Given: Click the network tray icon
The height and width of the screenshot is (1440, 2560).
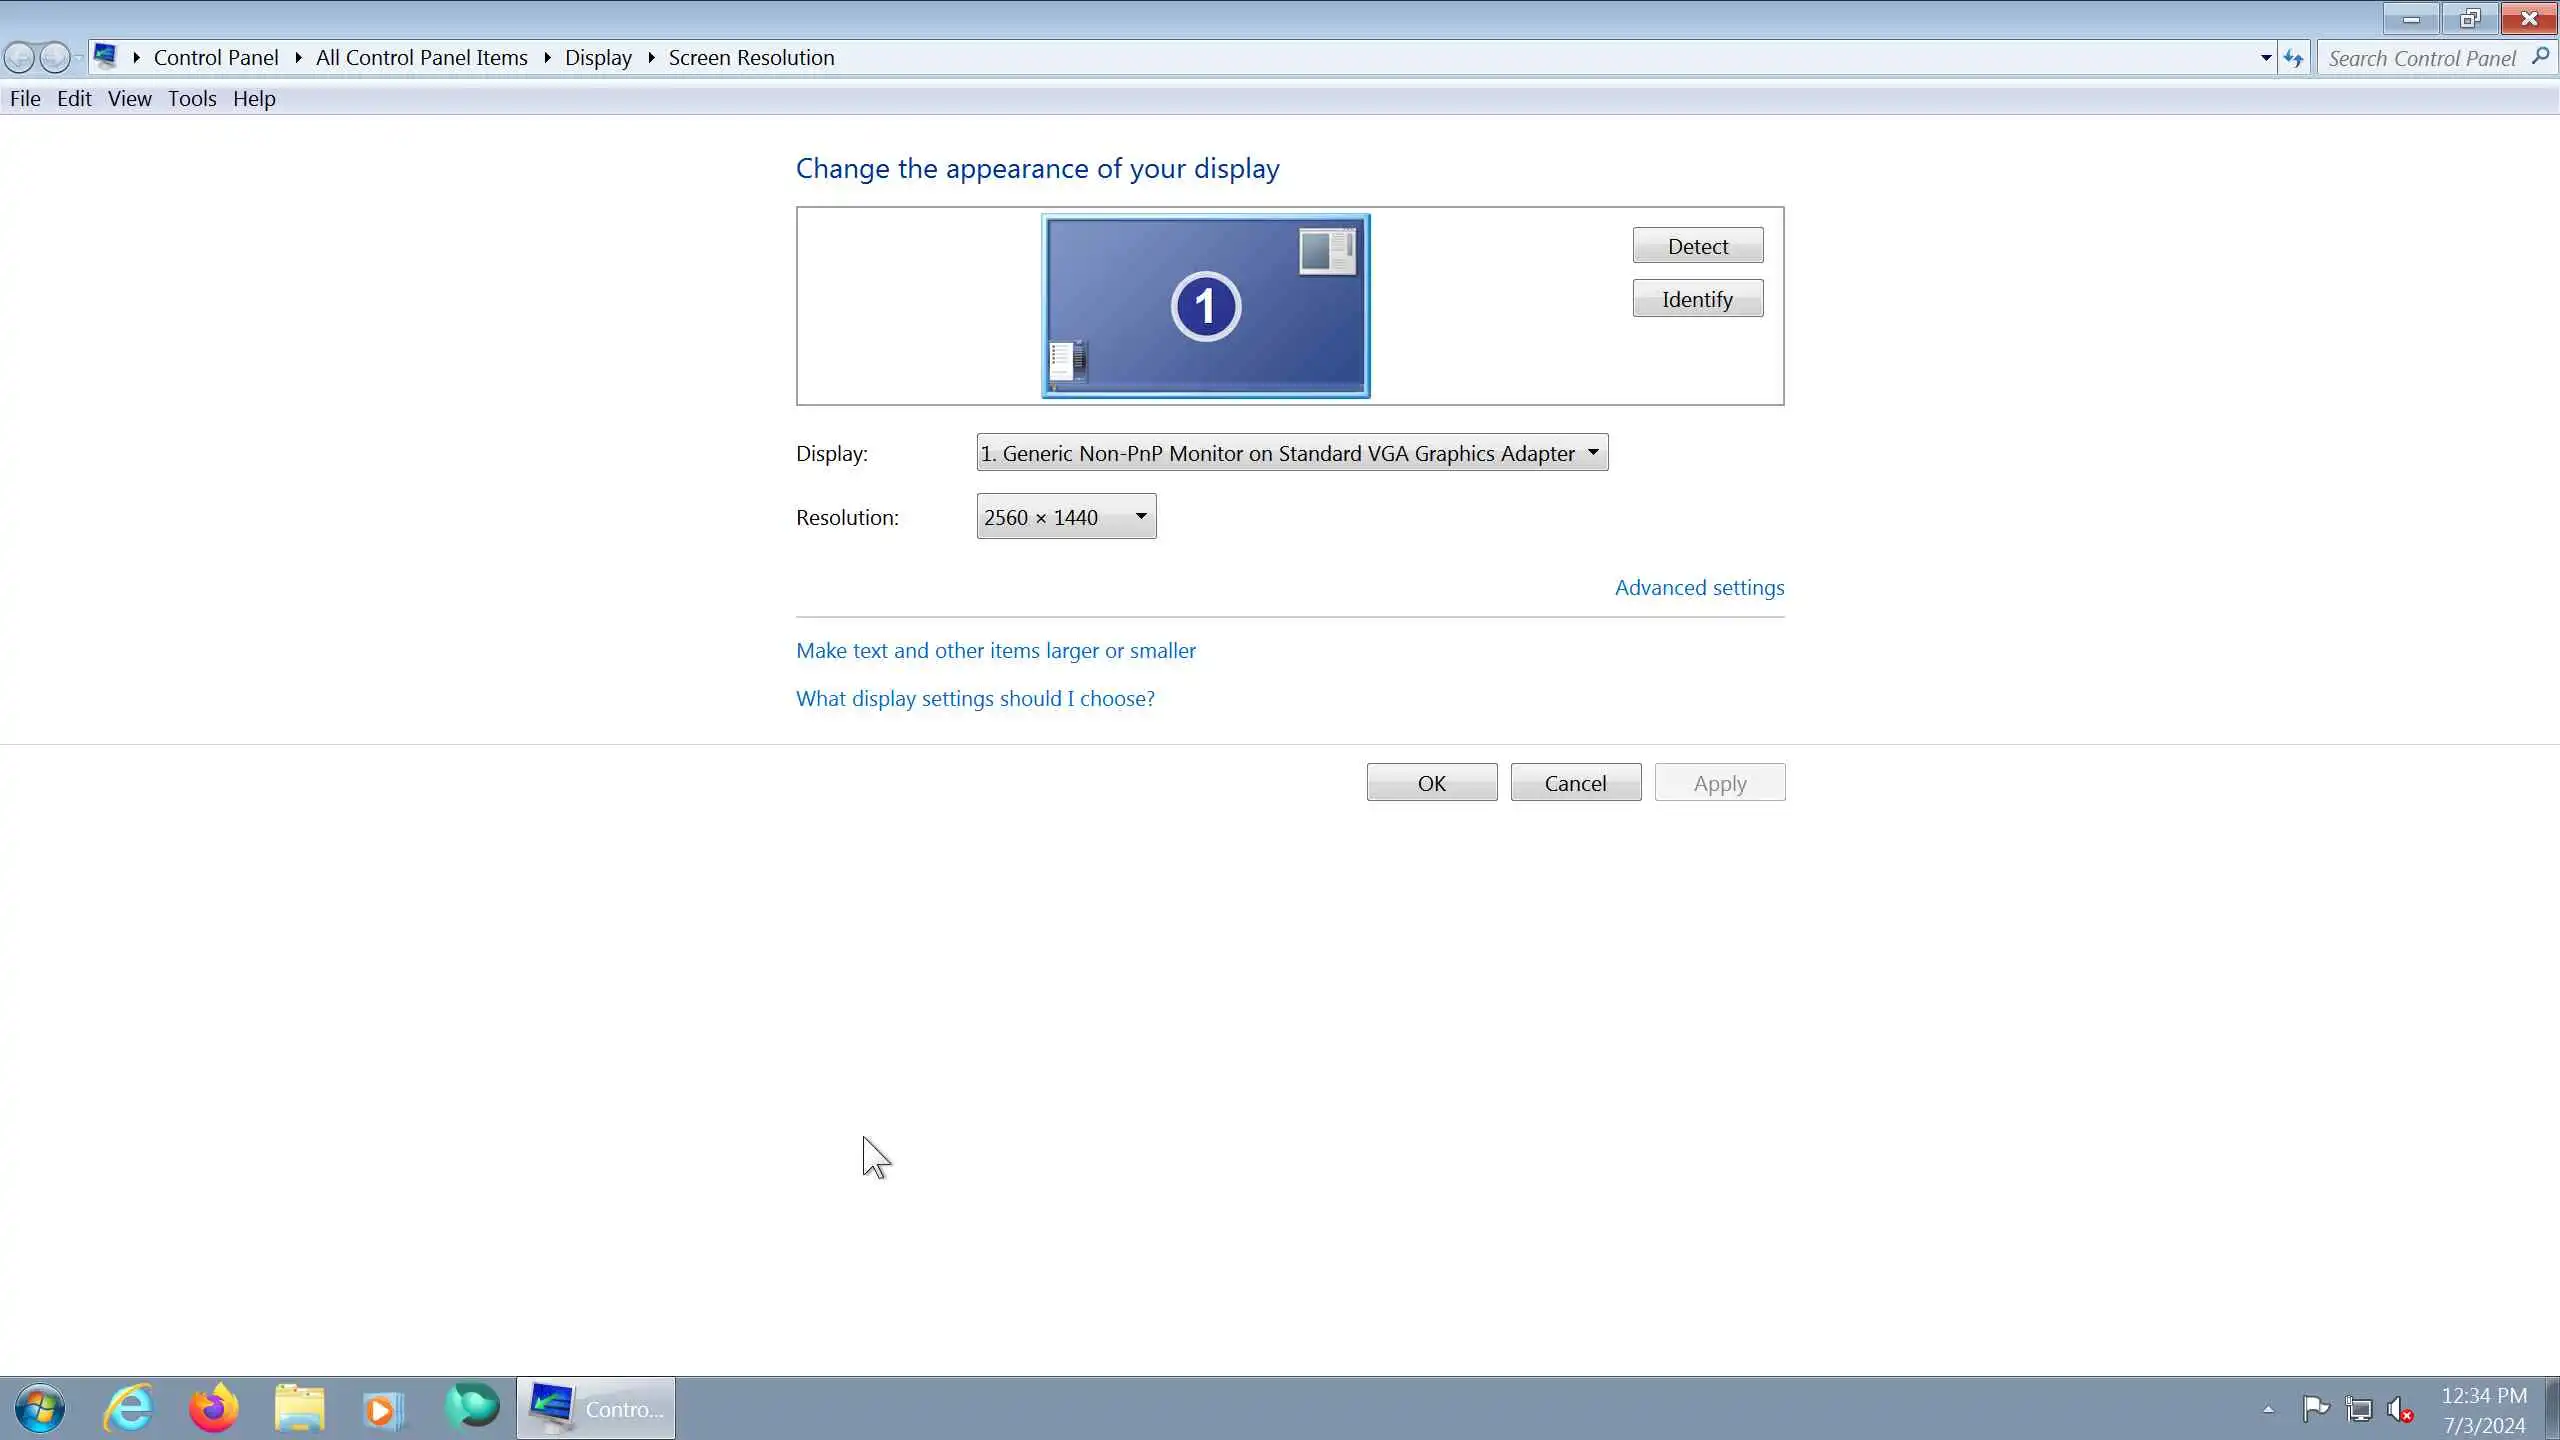Looking at the screenshot, I should [2359, 1409].
